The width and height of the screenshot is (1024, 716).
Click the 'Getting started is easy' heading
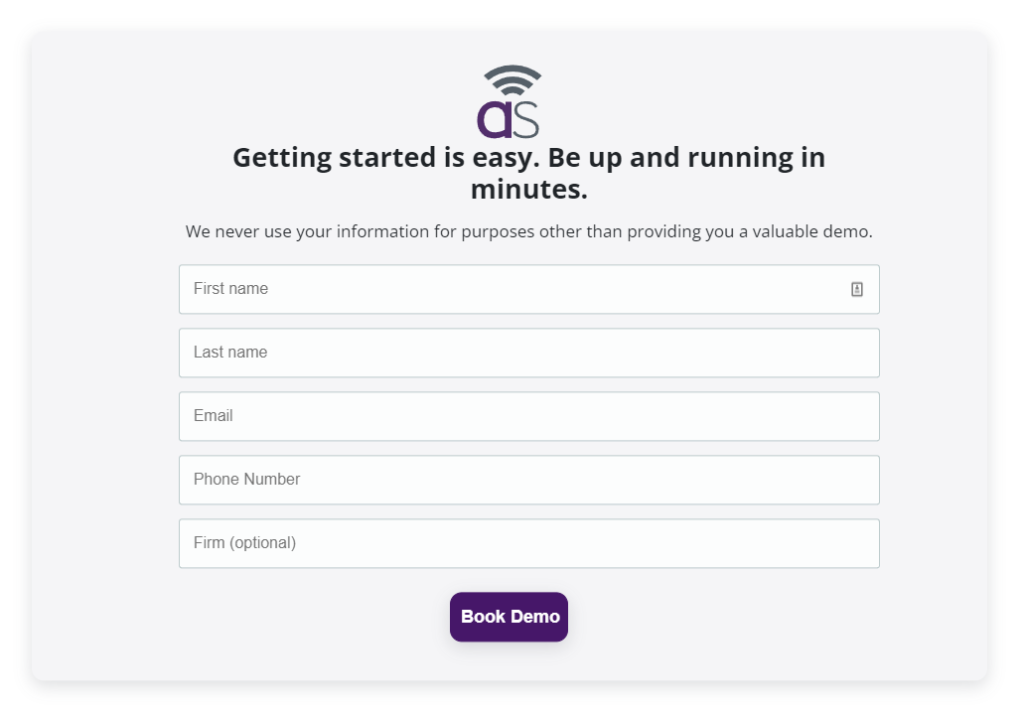tap(529, 158)
